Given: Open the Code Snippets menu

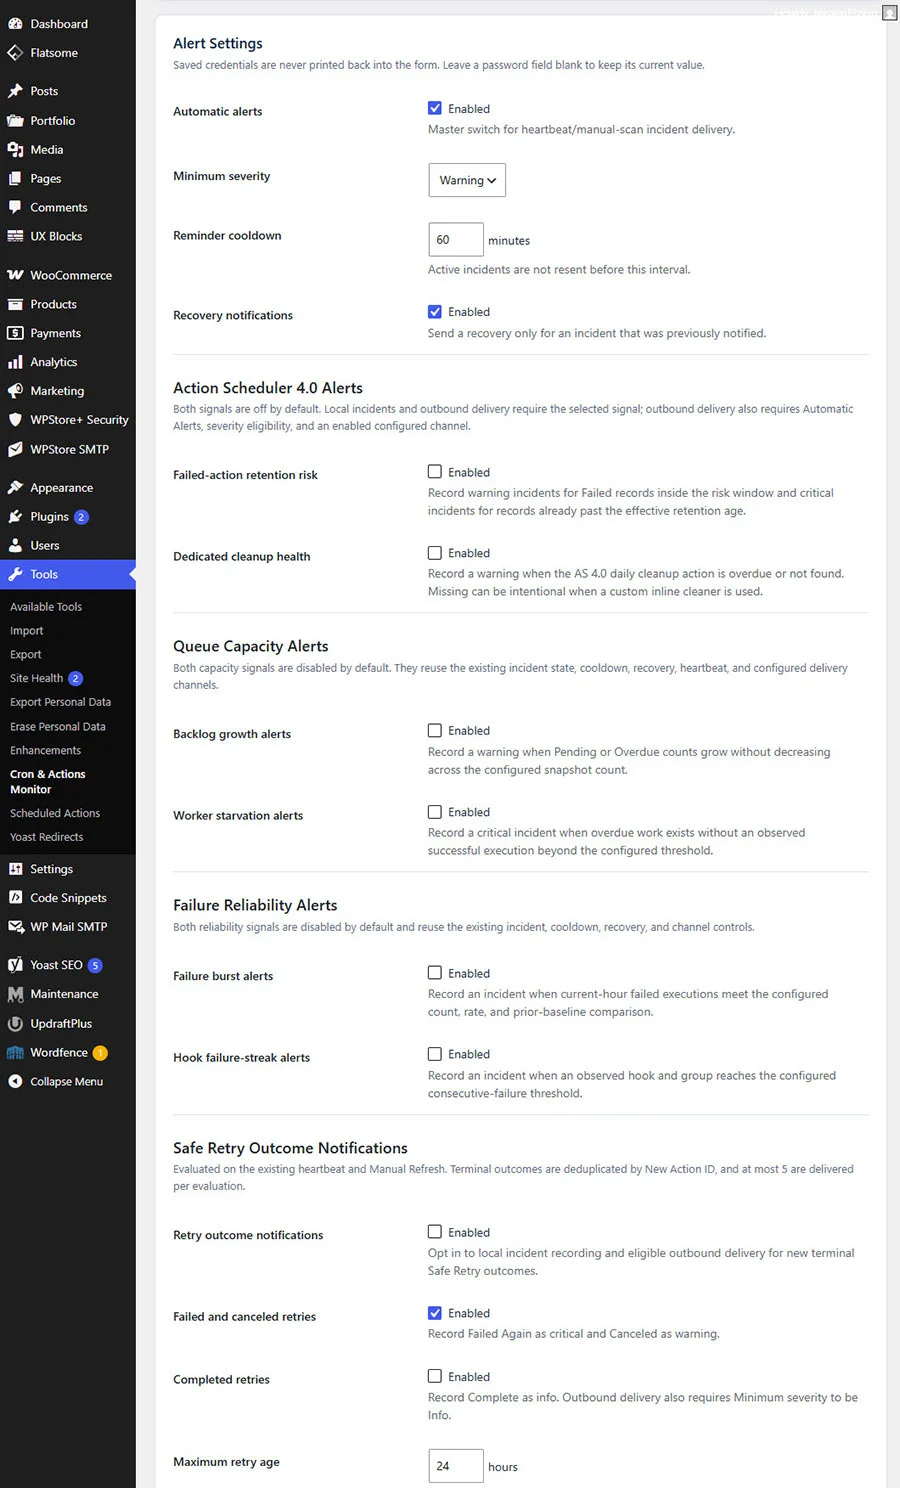Looking at the screenshot, I should coord(68,898).
